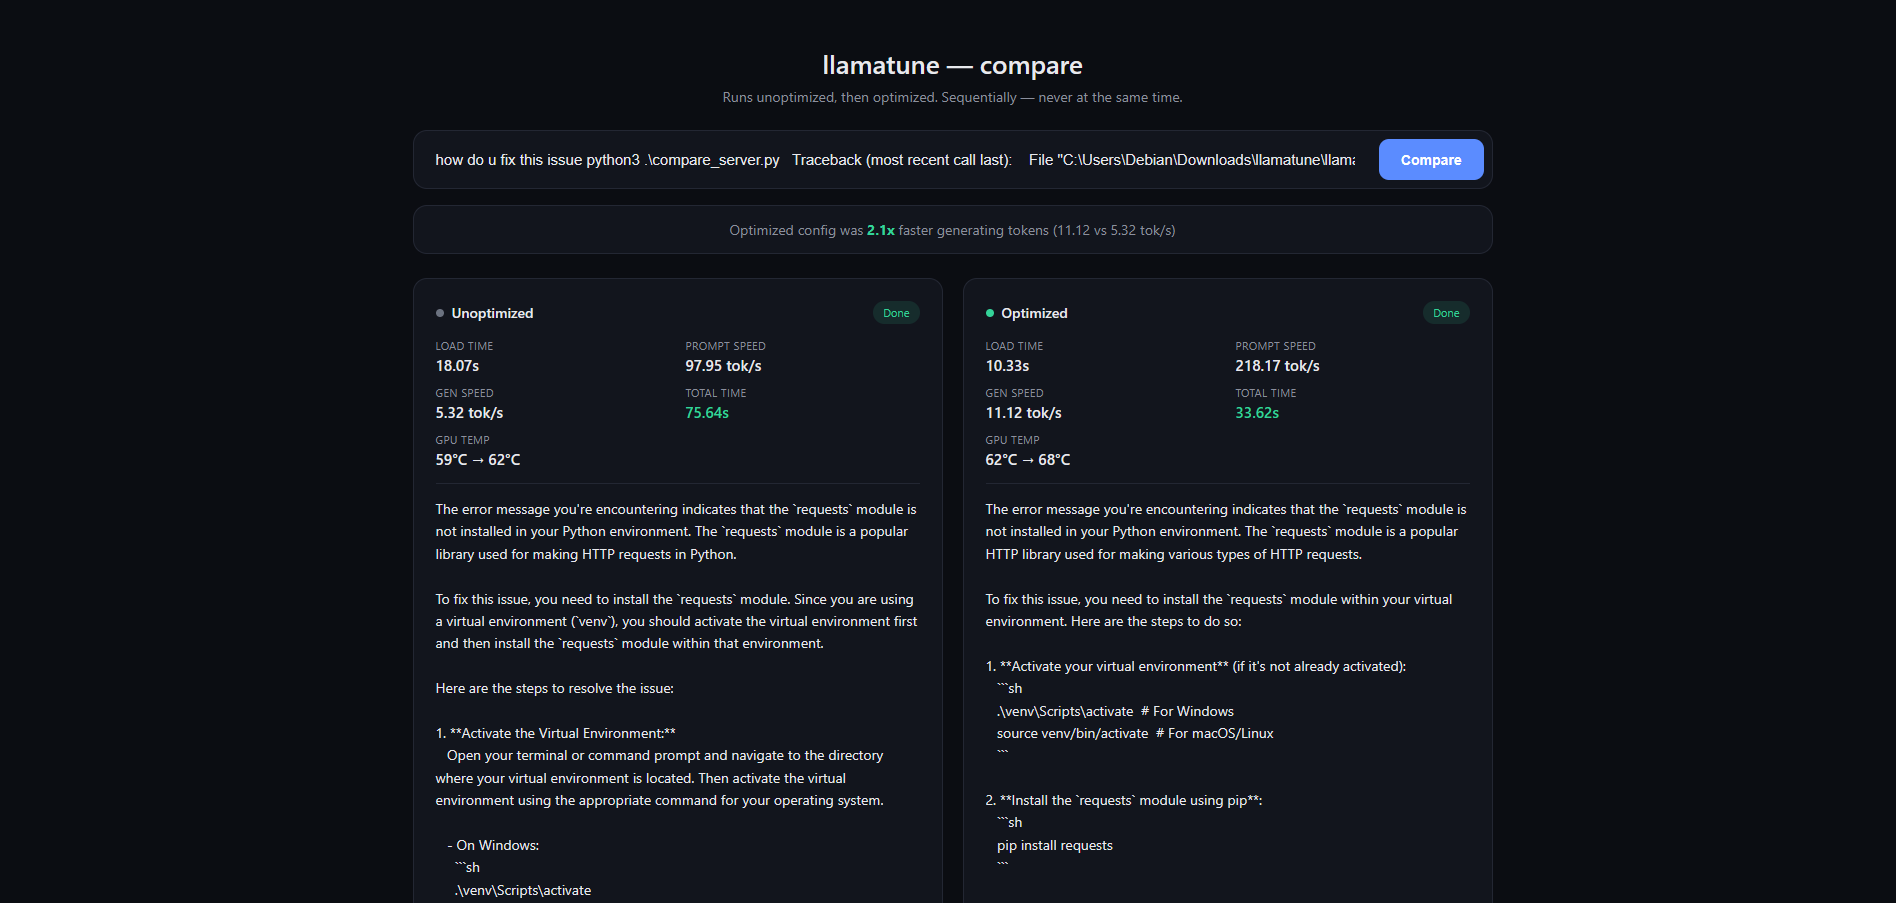This screenshot has height=903, width=1896.
Task: Click the PROMPT SPEED label in Optimized panel
Action: (1275, 346)
